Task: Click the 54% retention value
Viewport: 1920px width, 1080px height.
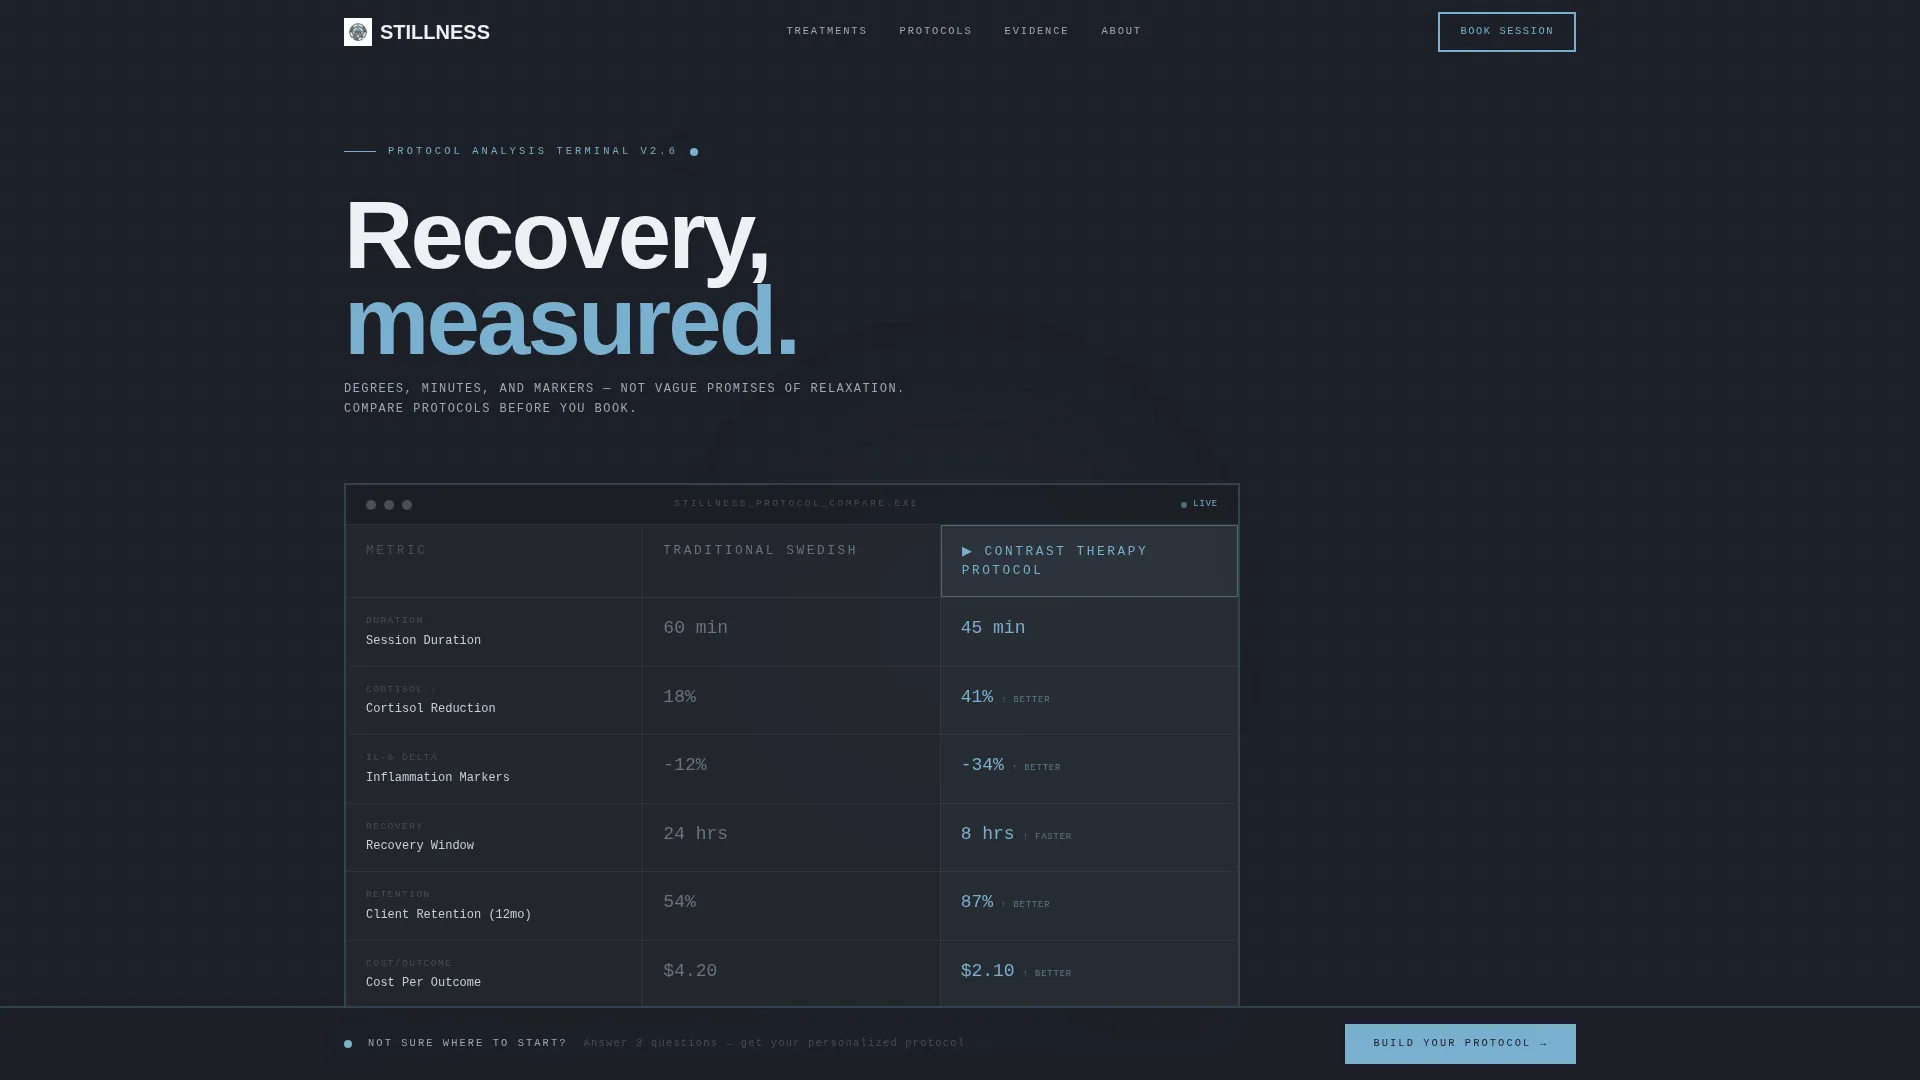Action: [679, 902]
